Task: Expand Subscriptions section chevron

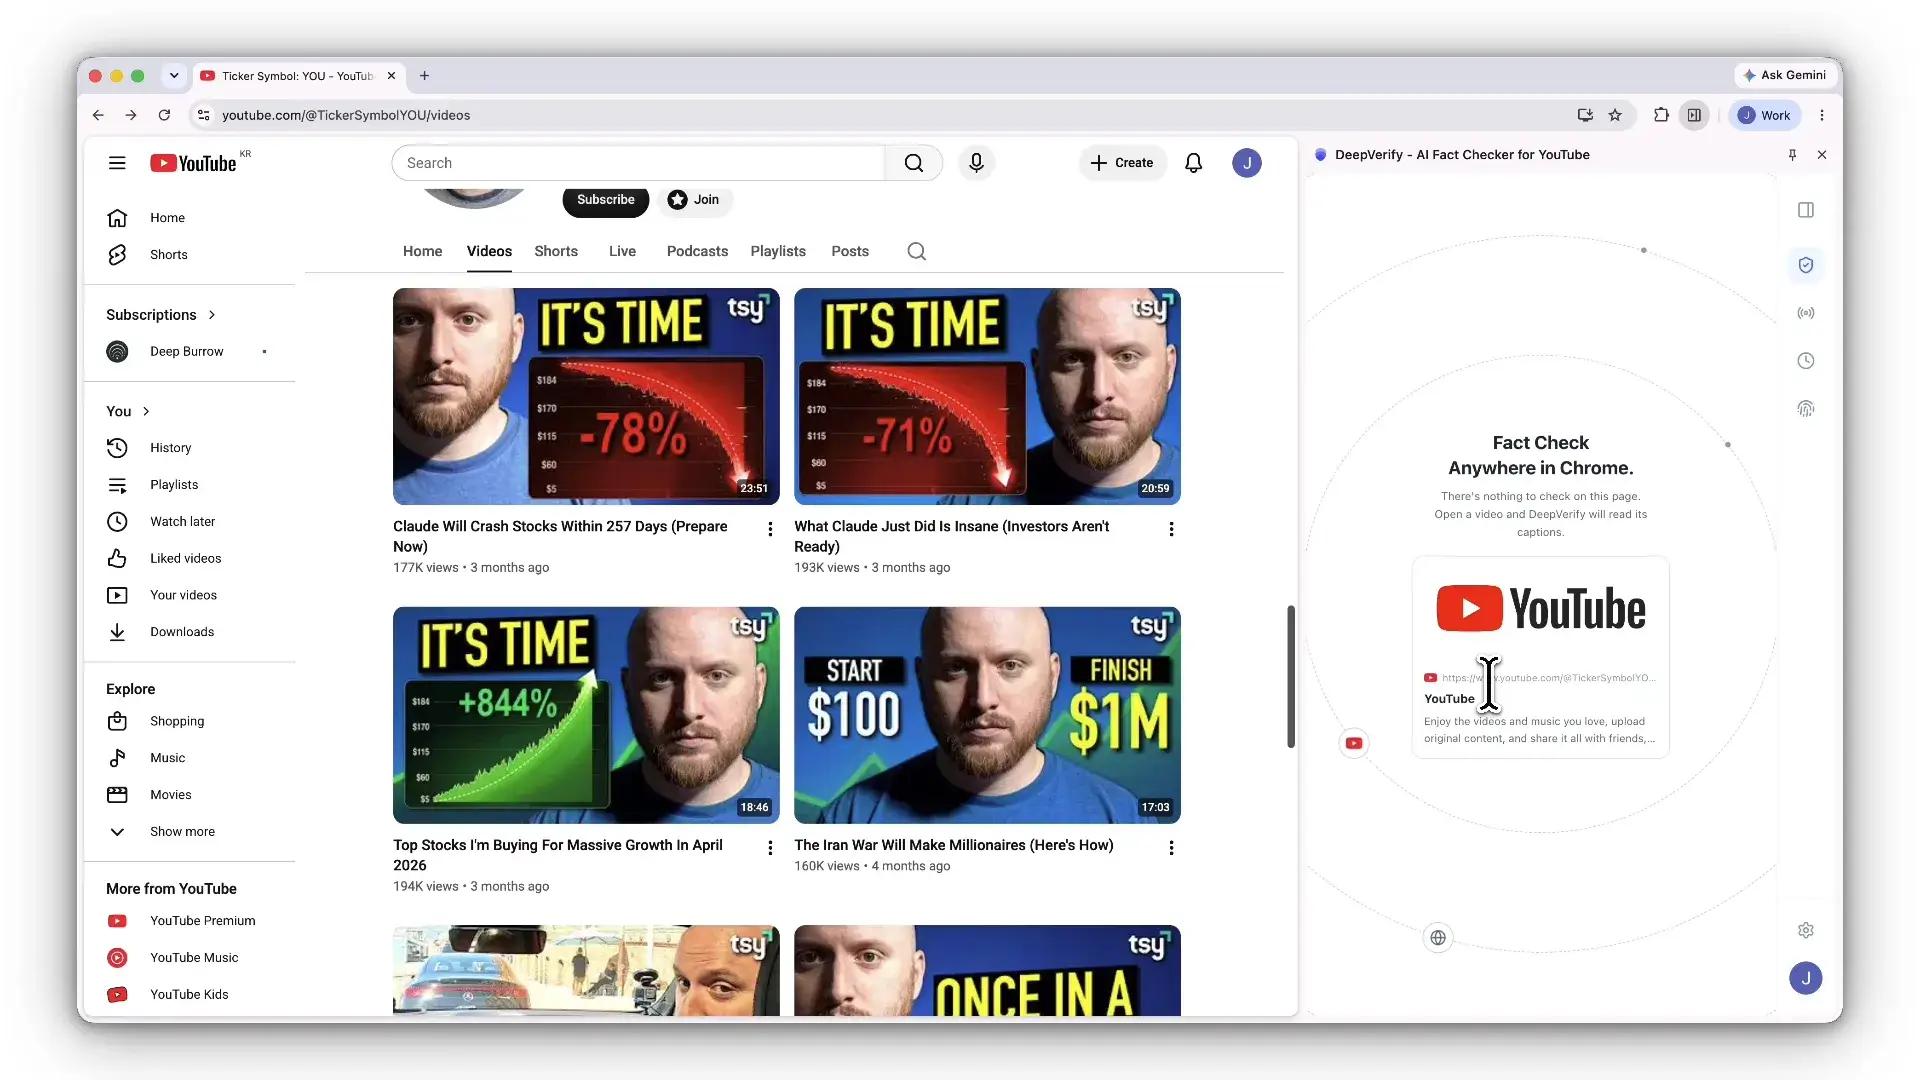Action: click(x=212, y=315)
